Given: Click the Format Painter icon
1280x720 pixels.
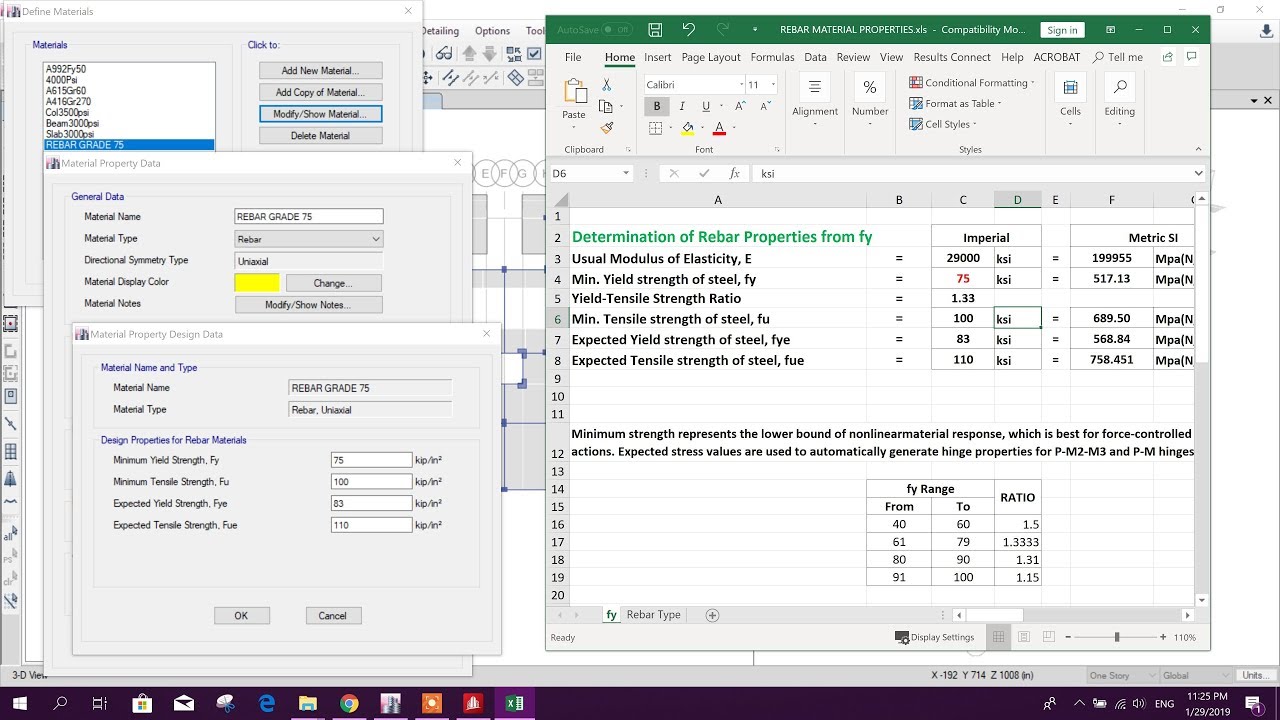Looking at the screenshot, I should pos(607,128).
